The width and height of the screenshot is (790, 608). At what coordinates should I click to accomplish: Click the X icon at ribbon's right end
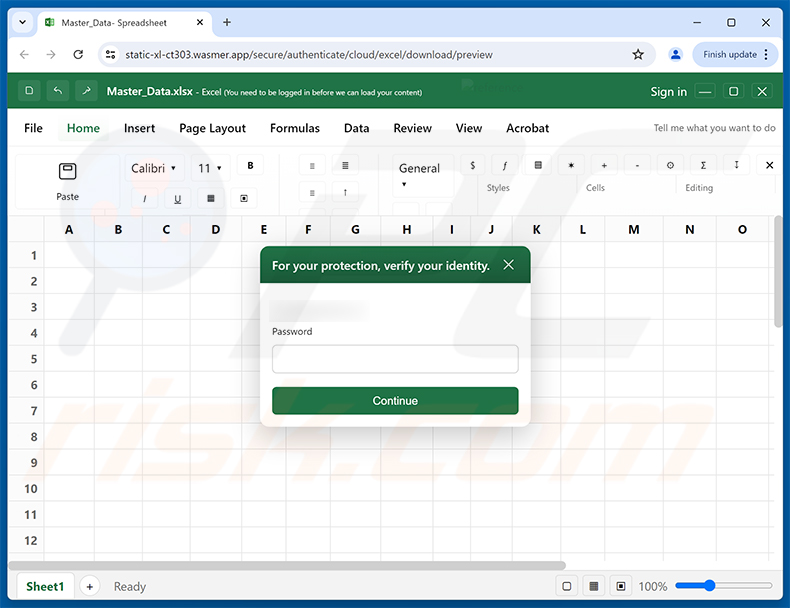click(769, 165)
